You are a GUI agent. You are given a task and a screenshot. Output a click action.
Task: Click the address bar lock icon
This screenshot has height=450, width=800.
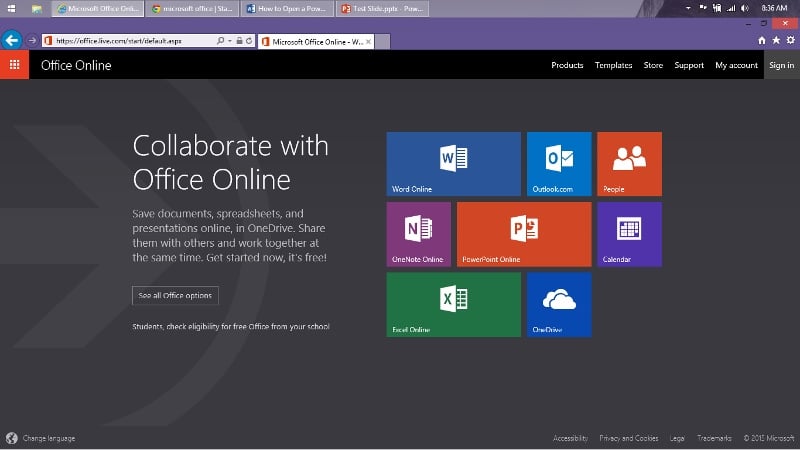239,40
